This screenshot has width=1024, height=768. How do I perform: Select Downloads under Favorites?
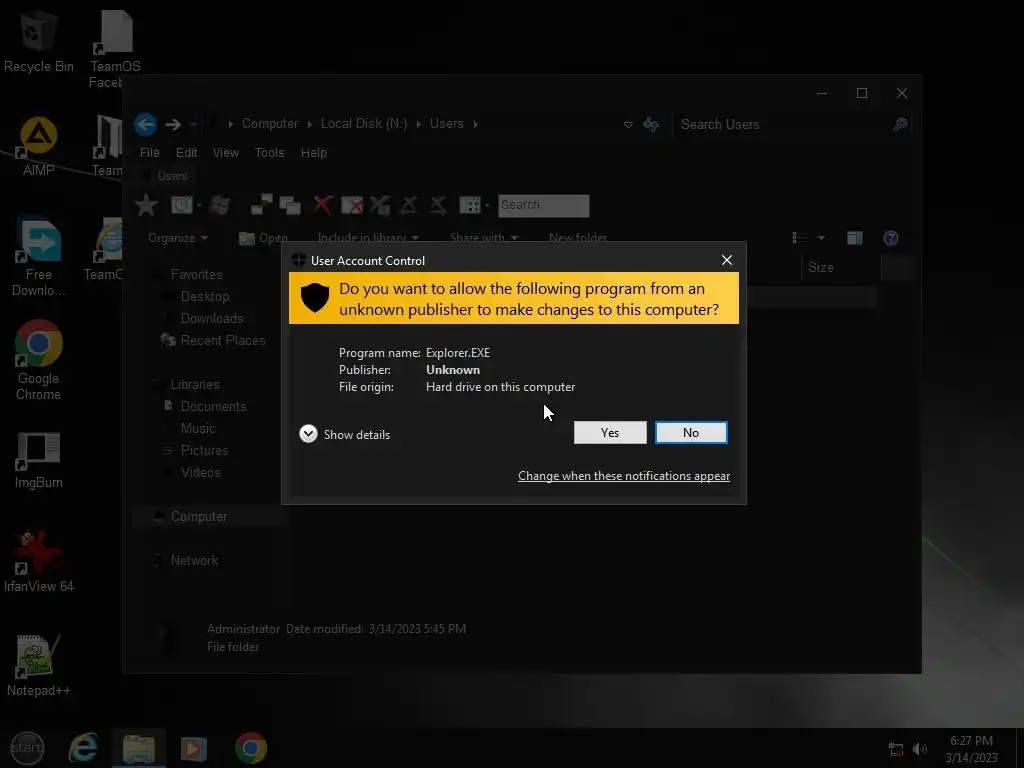click(212, 319)
